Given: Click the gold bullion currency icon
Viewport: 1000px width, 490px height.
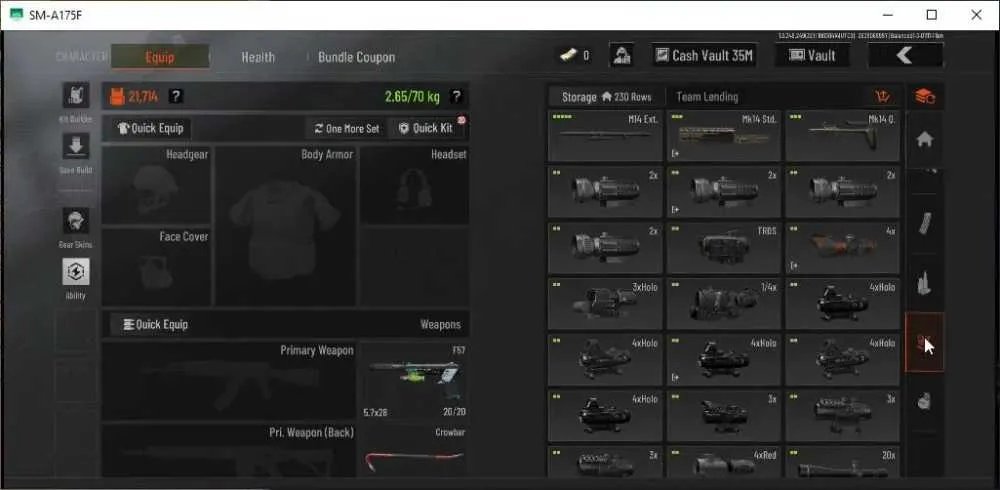Looking at the screenshot, I should point(569,56).
